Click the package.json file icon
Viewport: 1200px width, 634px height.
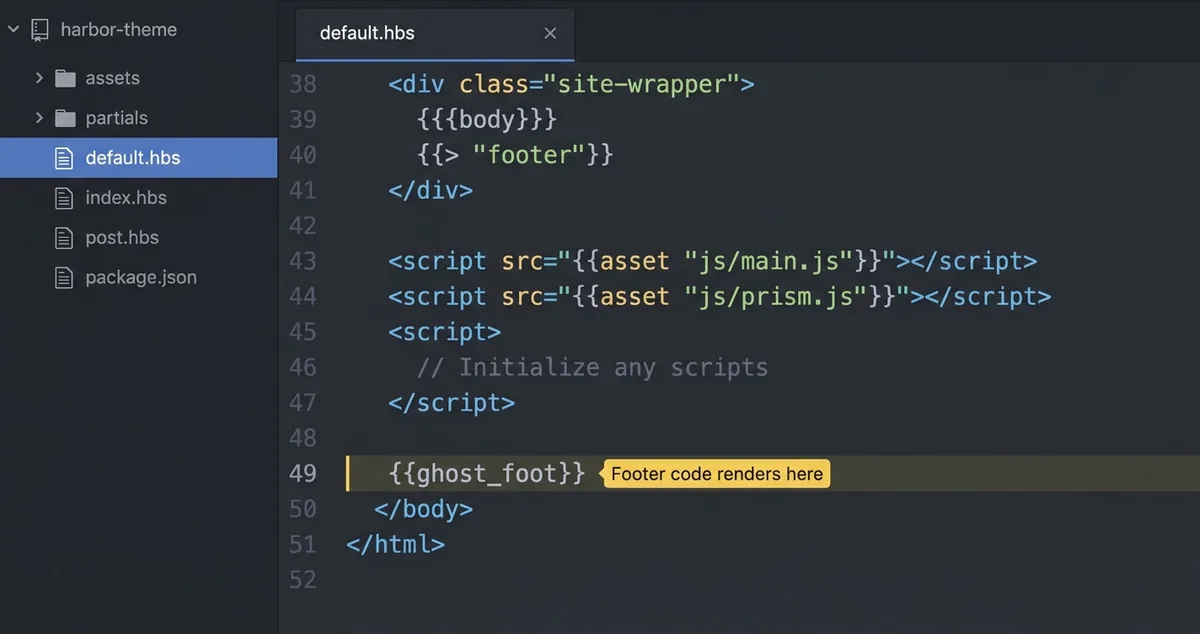65,277
